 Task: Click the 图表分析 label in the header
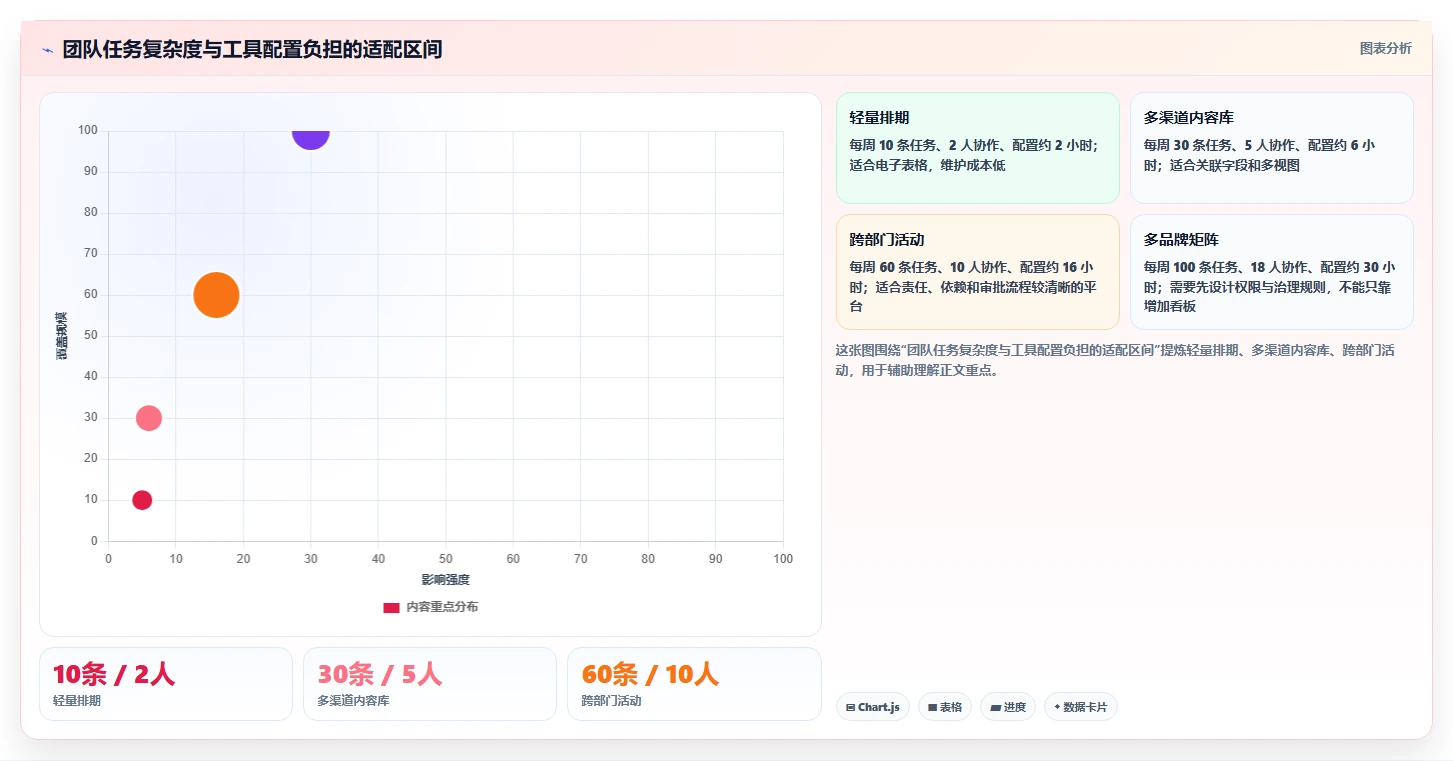1385,48
